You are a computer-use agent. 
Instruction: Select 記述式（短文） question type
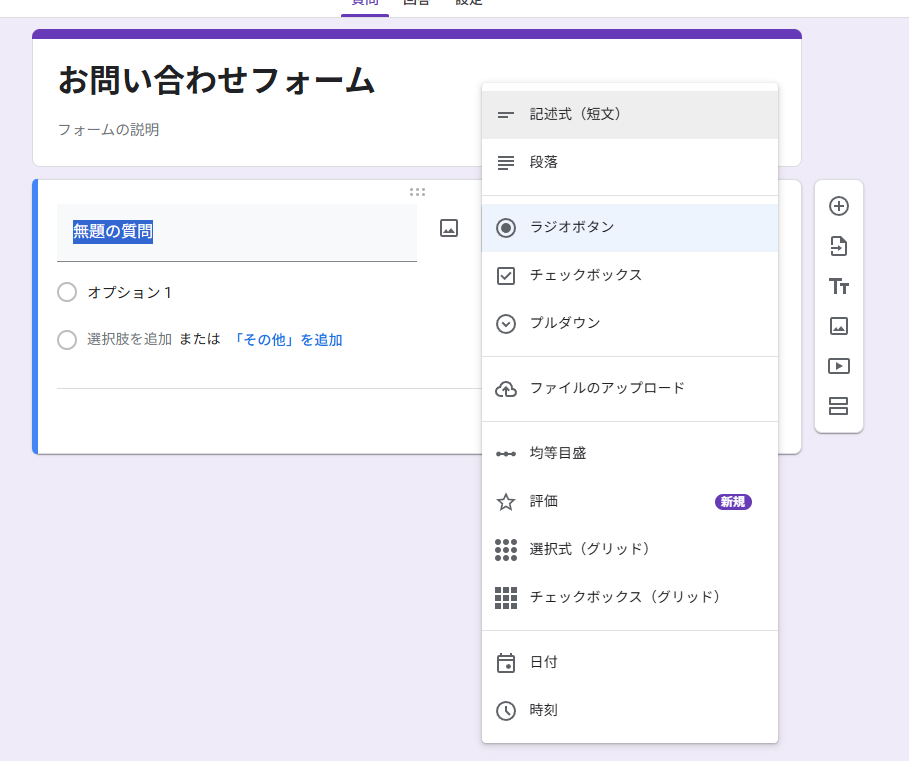(x=630, y=115)
